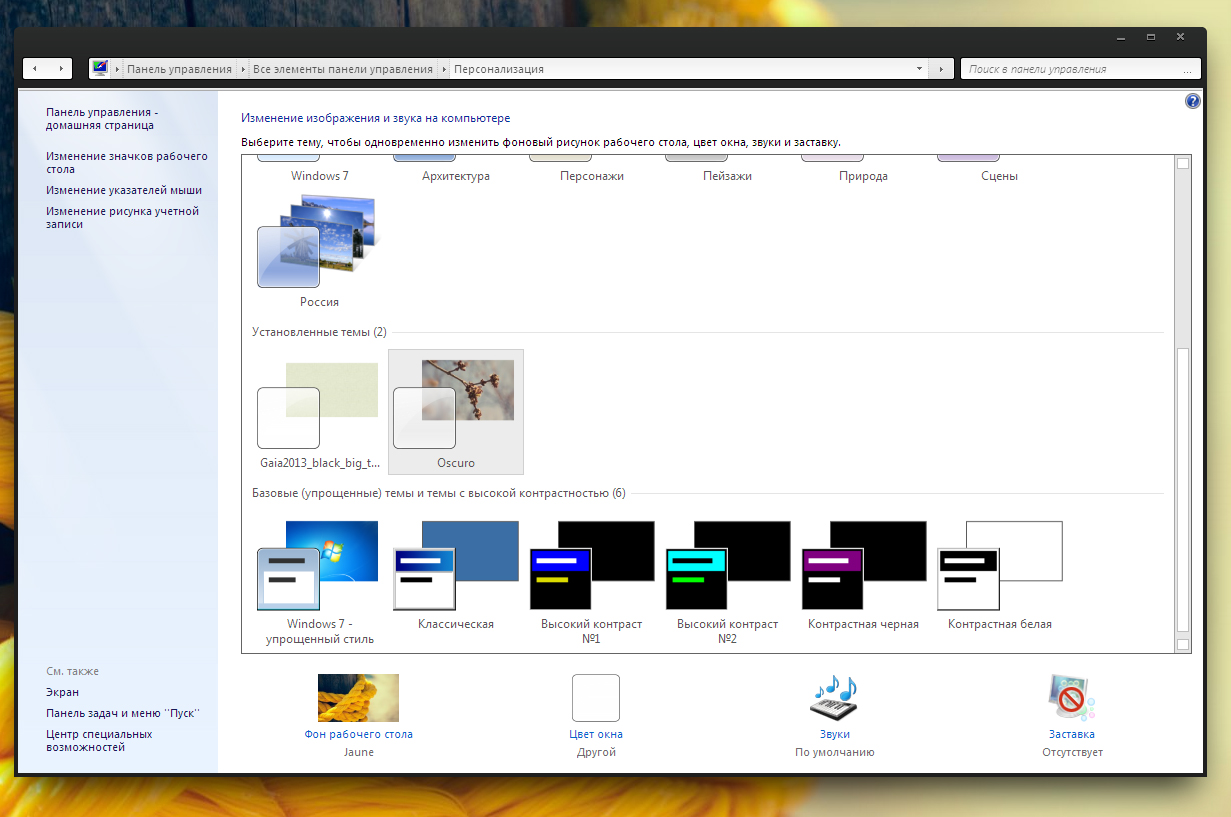Select the Россия theme
This screenshot has width=1231, height=817.
point(319,253)
